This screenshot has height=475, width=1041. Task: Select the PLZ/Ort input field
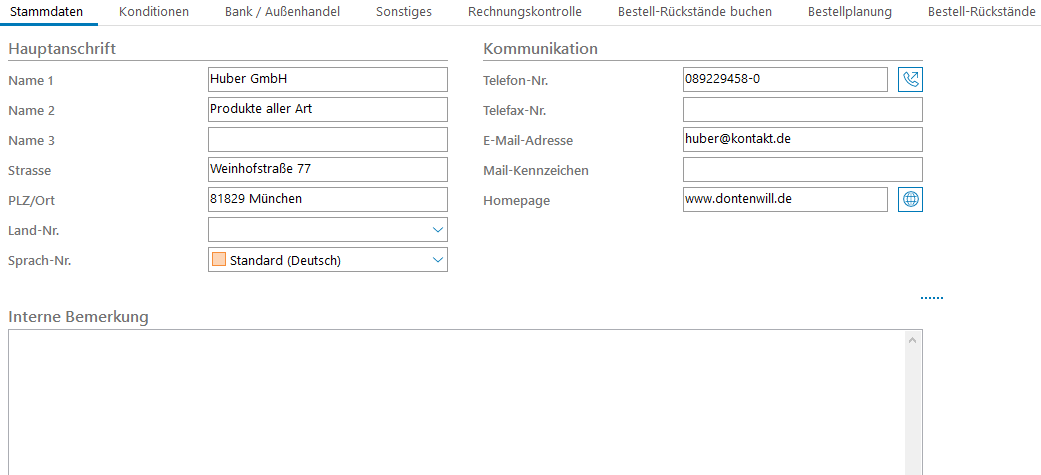coord(327,200)
